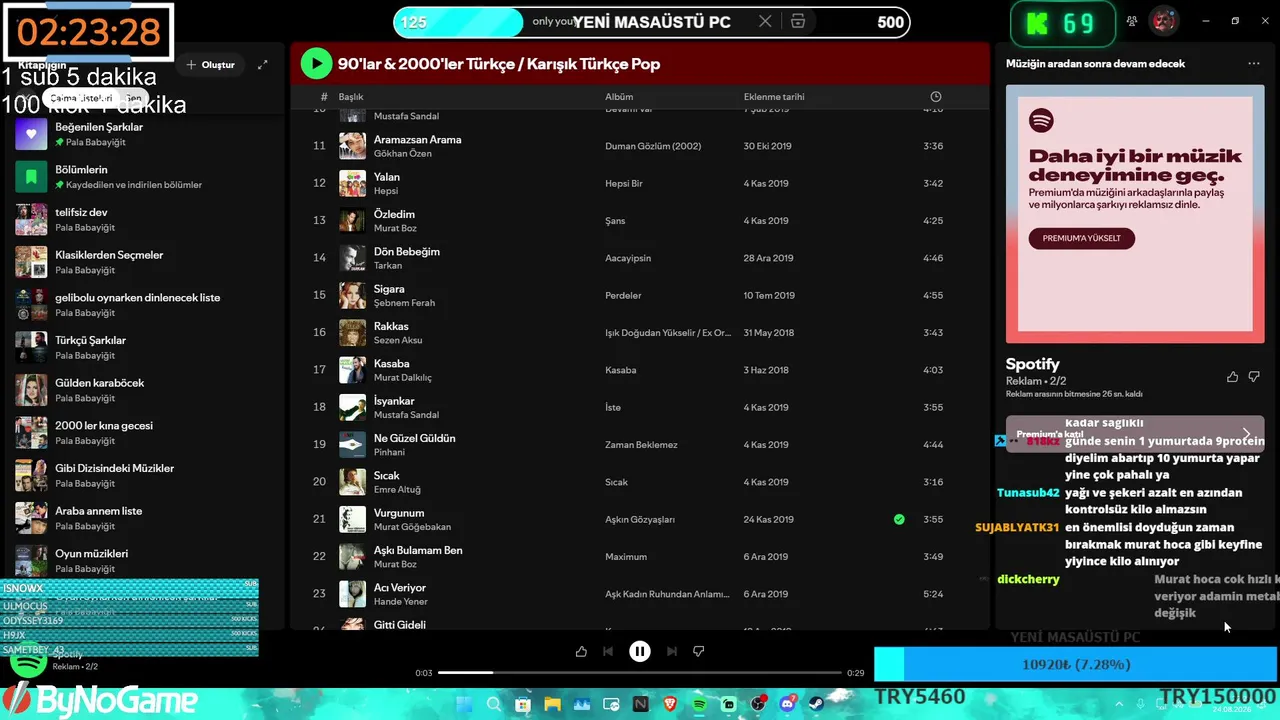This screenshot has width=1280, height=720.
Task: Select the track Rakkas
Action: (638, 333)
